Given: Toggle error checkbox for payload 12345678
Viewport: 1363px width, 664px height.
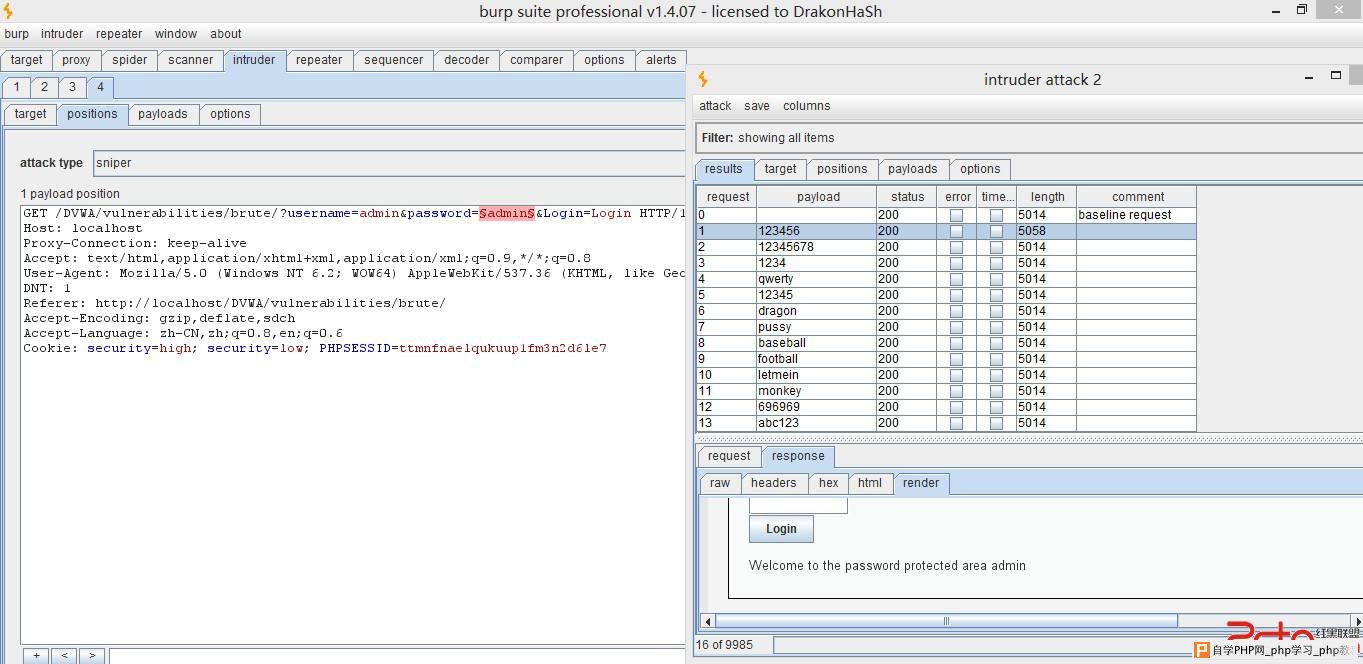Looking at the screenshot, I should [957, 247].
